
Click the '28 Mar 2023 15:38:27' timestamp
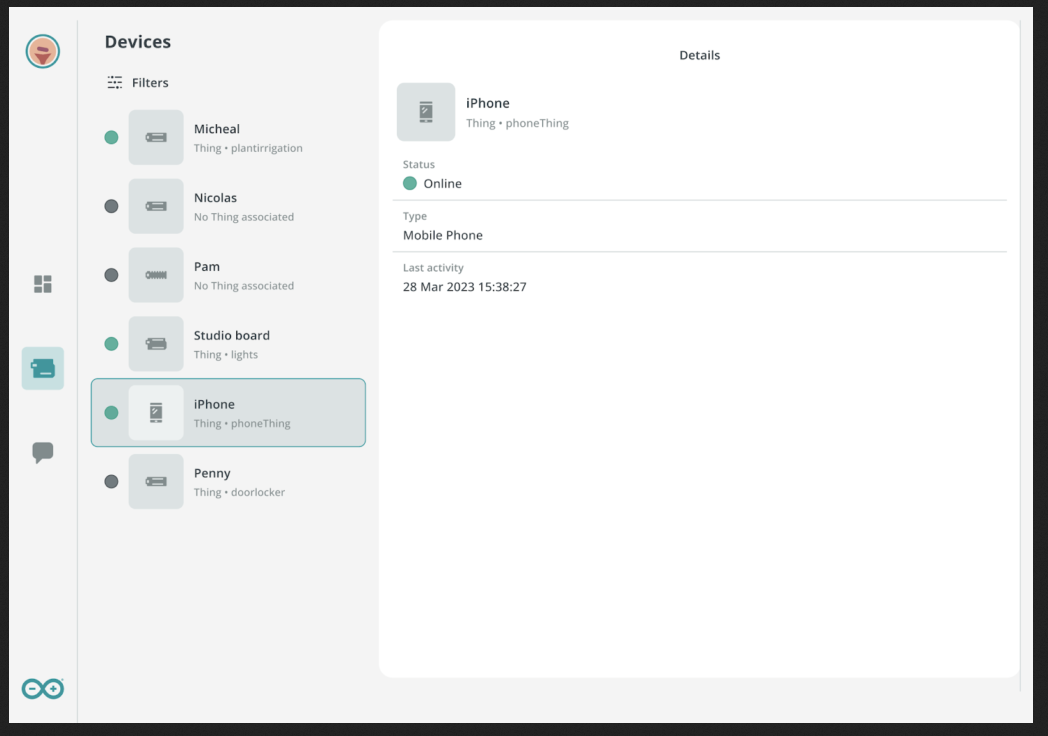465,287
